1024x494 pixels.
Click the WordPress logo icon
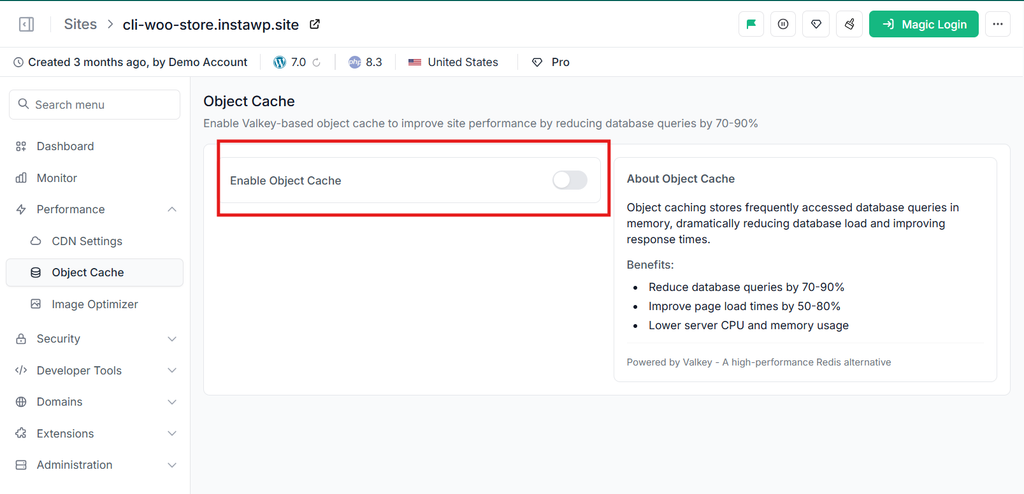[x=280, y=63]
